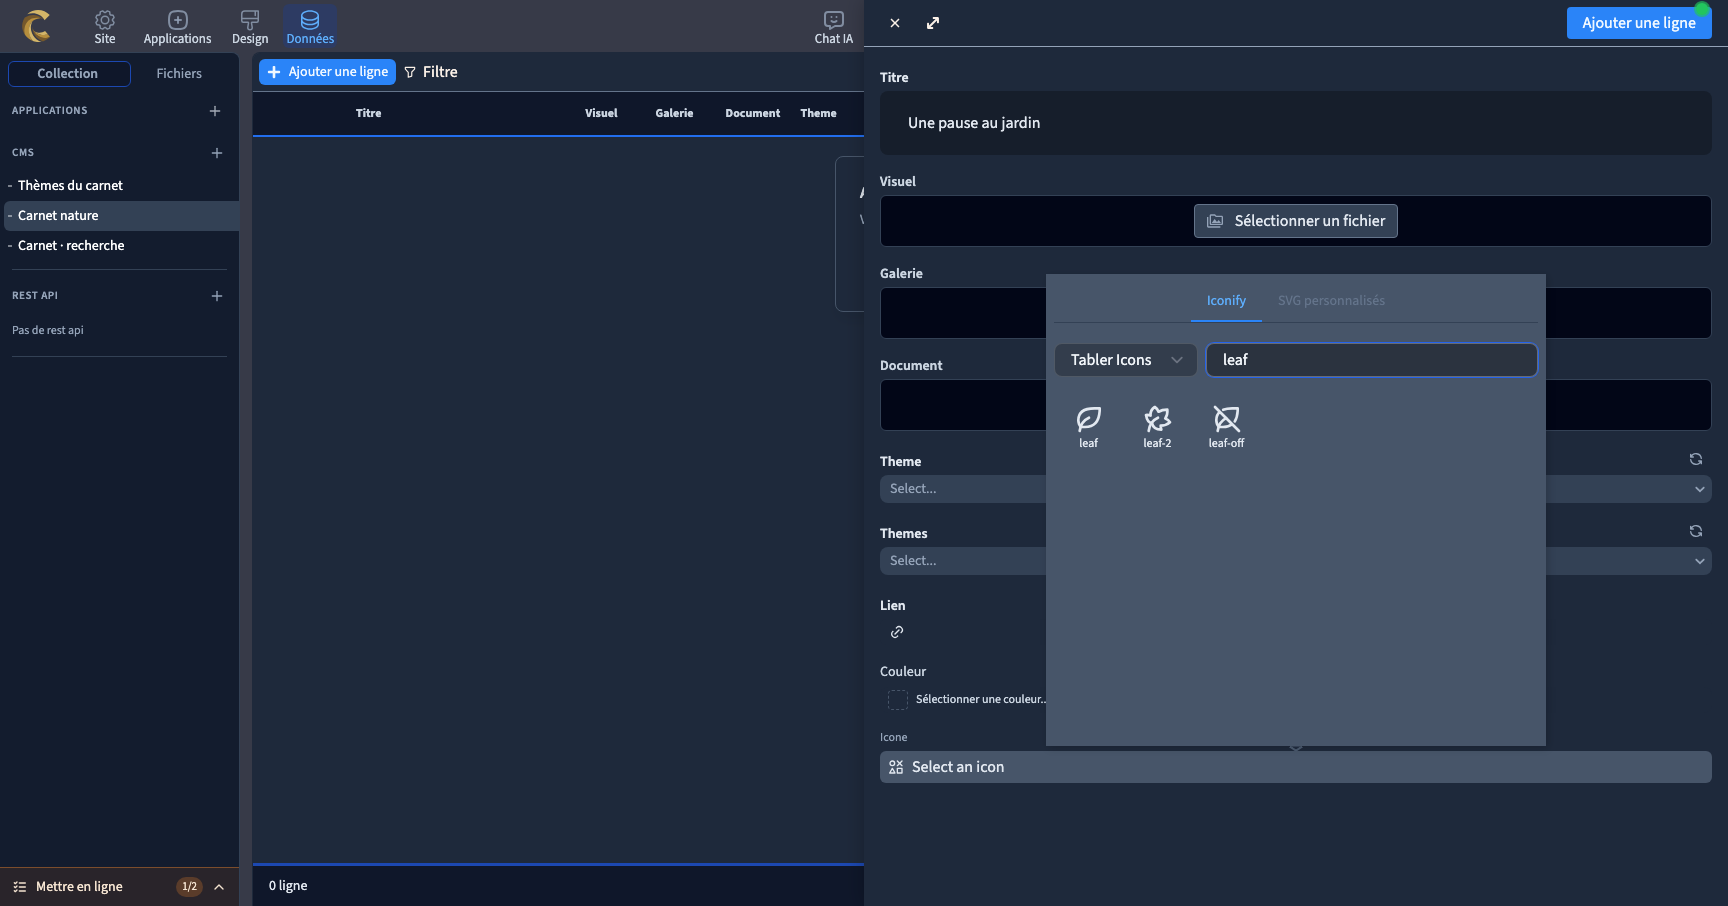Open Carnet · recherche collection
Image resolution: width=1728 pixels, height=906 pixels.
[x=71, y=246]
